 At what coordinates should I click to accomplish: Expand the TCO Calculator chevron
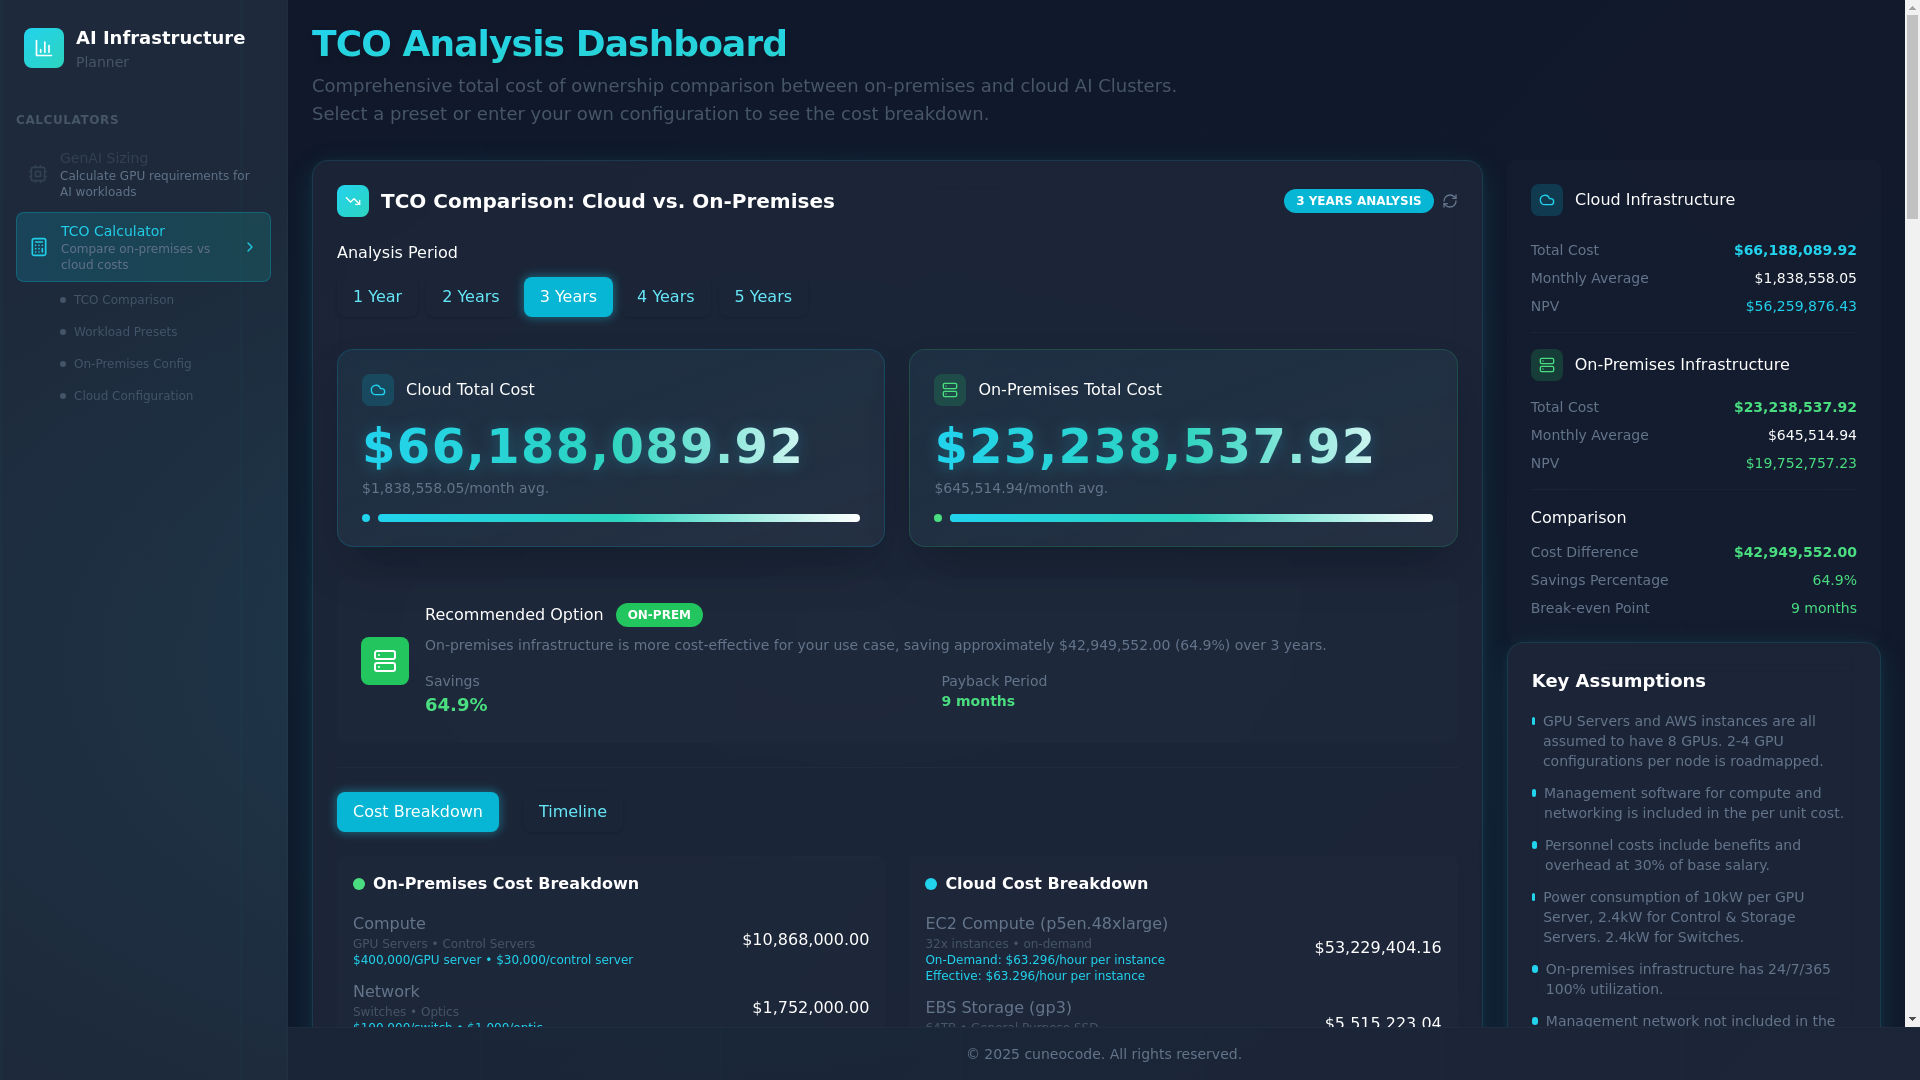(250, 247)
